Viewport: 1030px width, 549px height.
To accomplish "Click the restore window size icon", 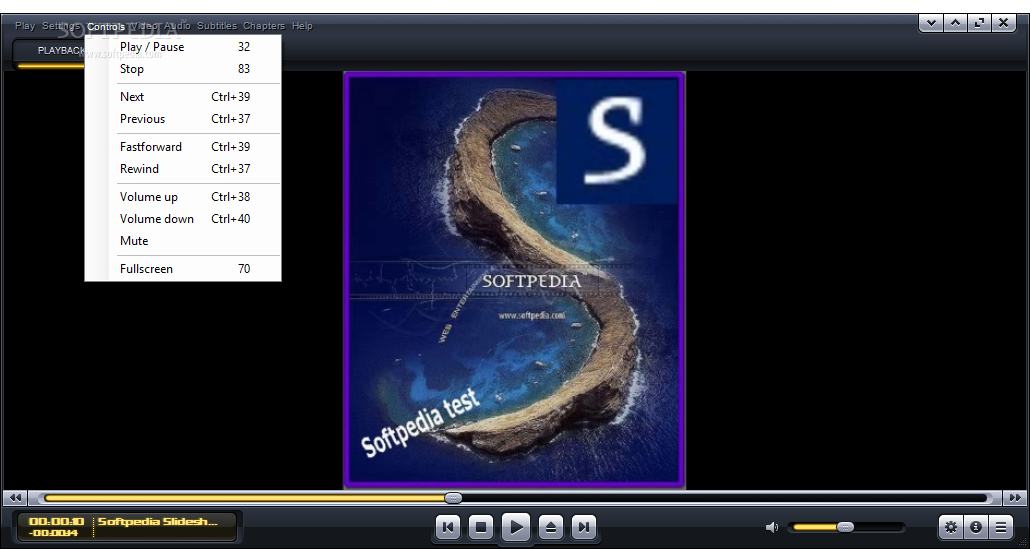I will point(979,24).
